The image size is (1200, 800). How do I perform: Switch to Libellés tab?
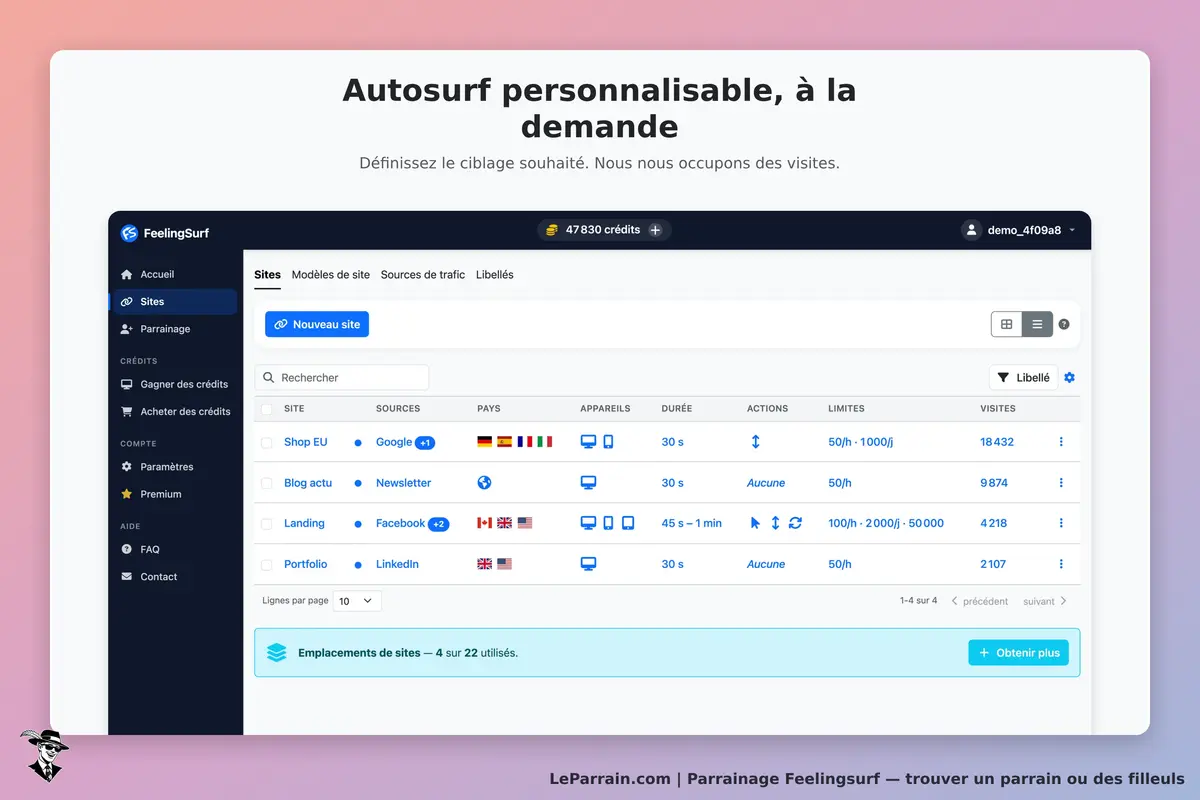point(495,274)
